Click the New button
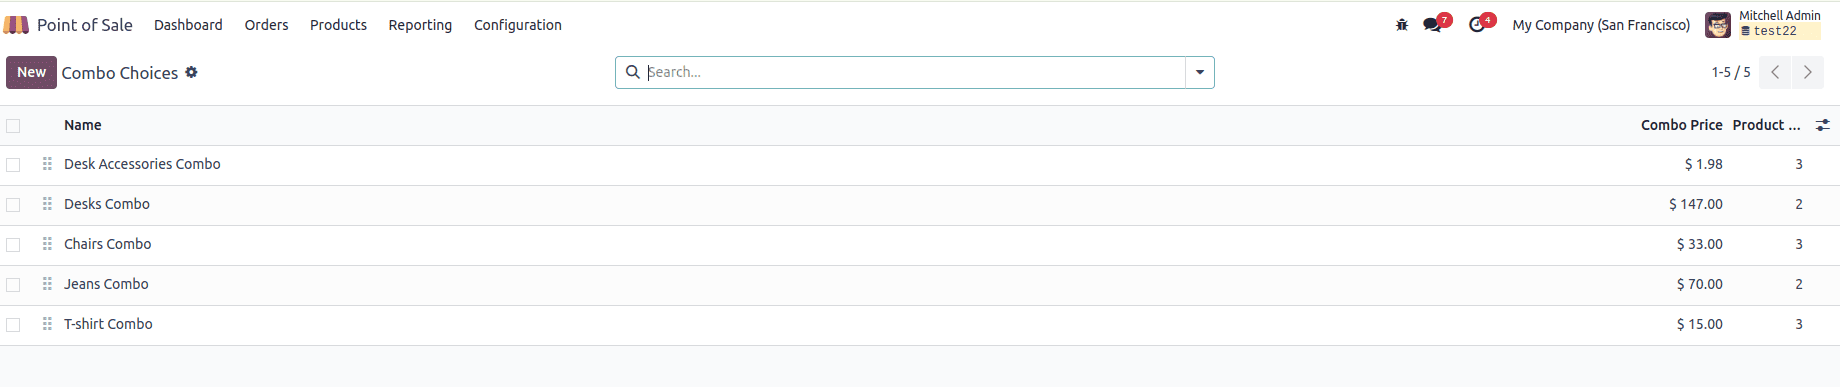 click(x=31, y=72)
